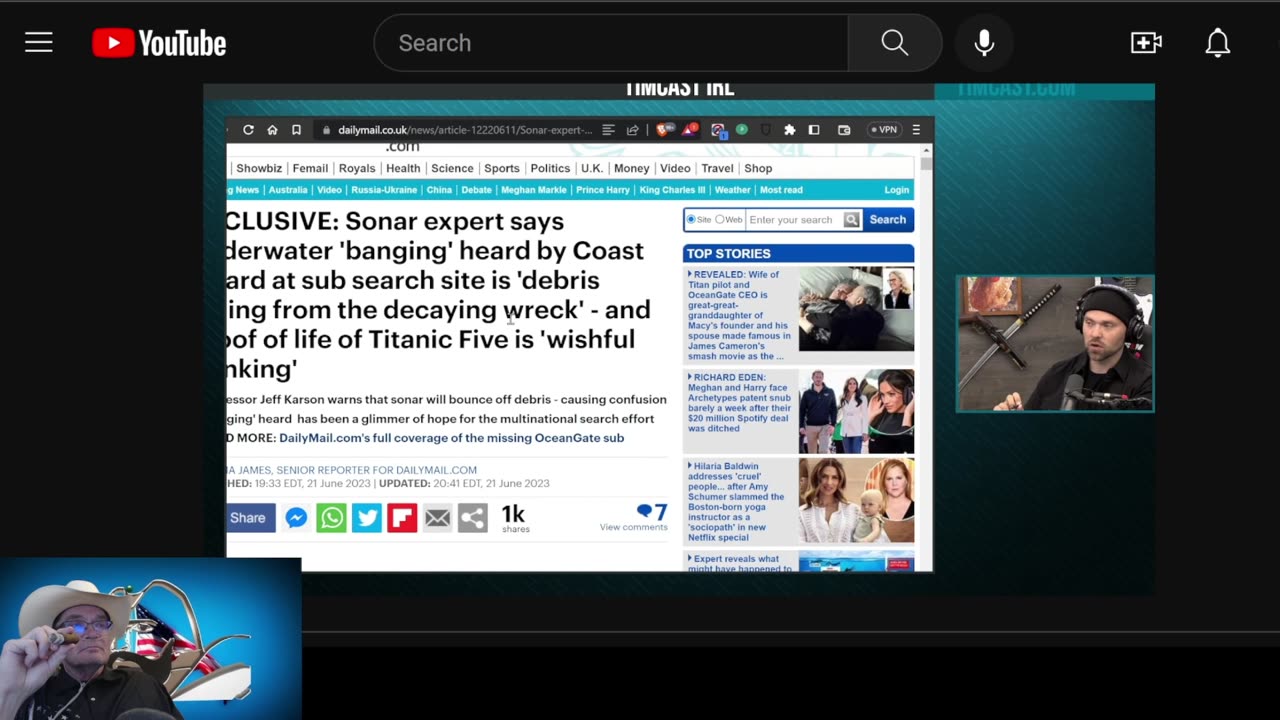Click Australia in the blue subnav

(x=288, y=190)
